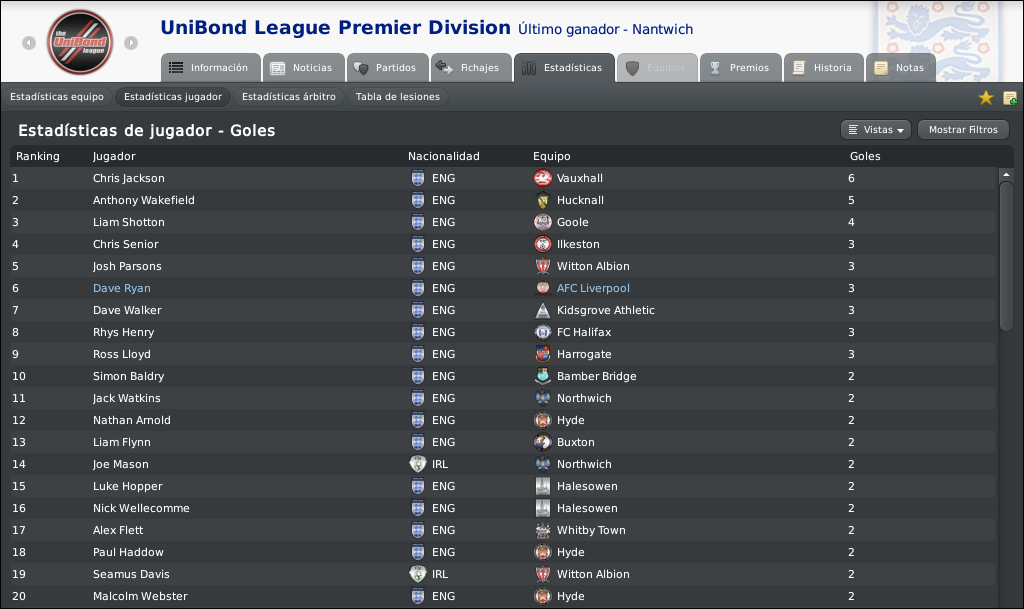Image resolution: width=1024 pixels, height=609 pixels.
Task: Switch to the Fichajes tab
Action: click(x=471, y=68)
